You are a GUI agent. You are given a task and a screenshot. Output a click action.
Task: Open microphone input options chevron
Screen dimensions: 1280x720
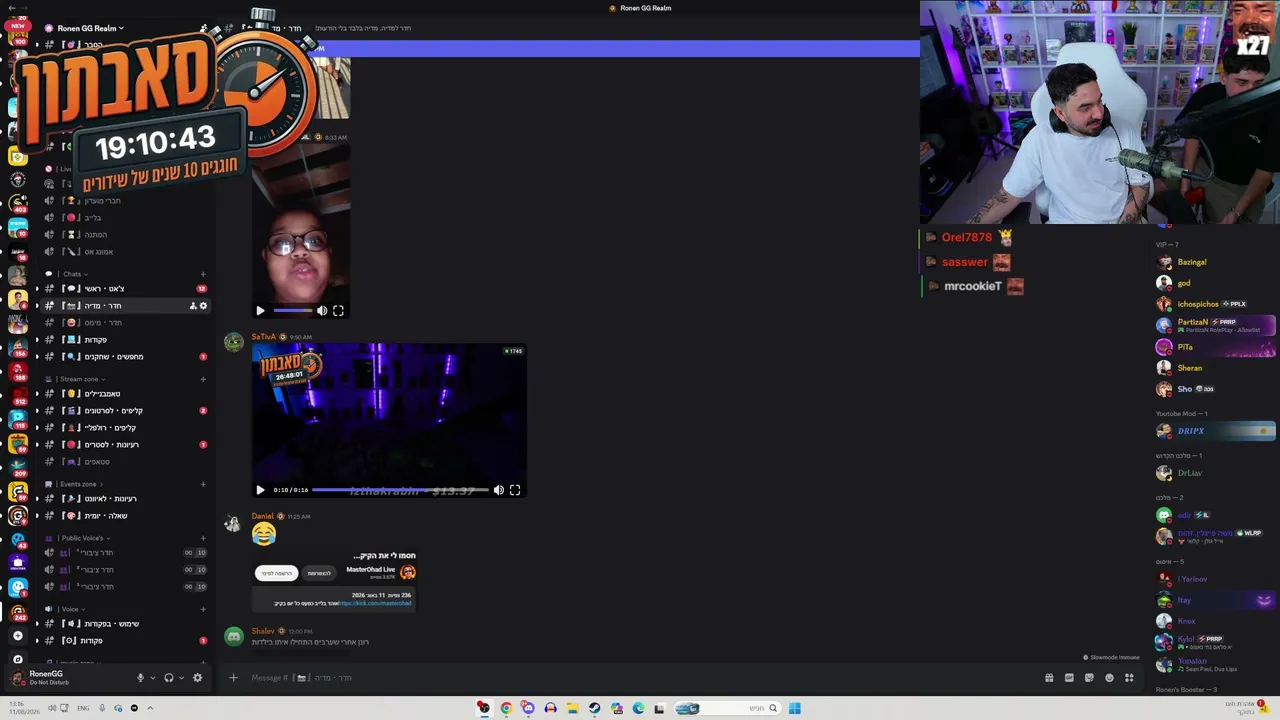coord(152,678)
